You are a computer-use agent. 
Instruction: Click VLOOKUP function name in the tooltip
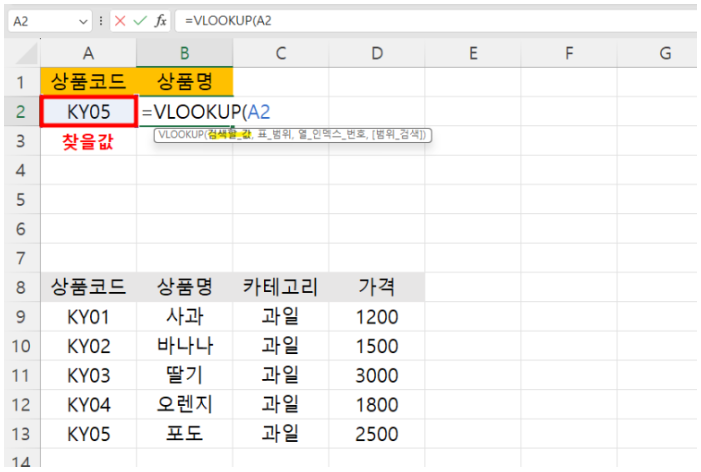coord(180,134)
